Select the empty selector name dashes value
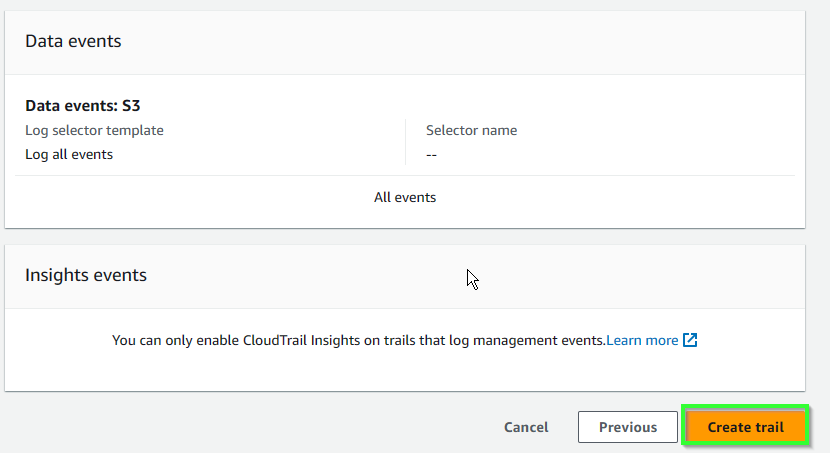The width and height of the screenshot is (830, 453). coord(431,155)
